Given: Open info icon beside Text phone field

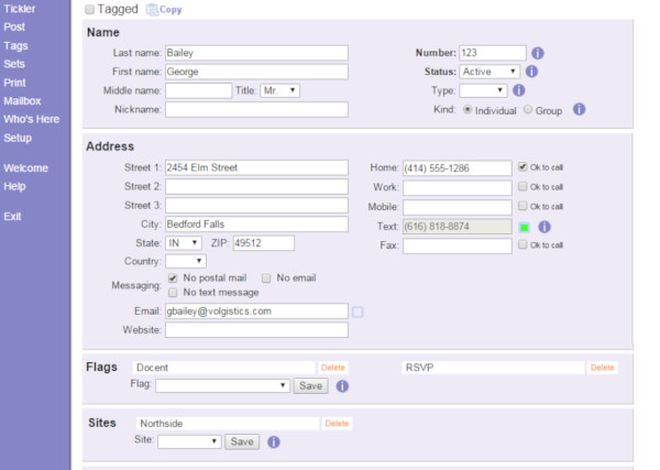Looking at the screenshot, I should (544, 227).
